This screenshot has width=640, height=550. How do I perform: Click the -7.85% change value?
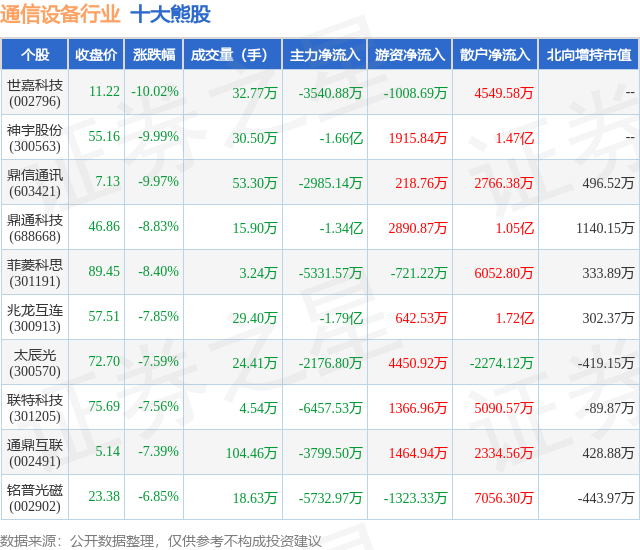click(158, 316)
